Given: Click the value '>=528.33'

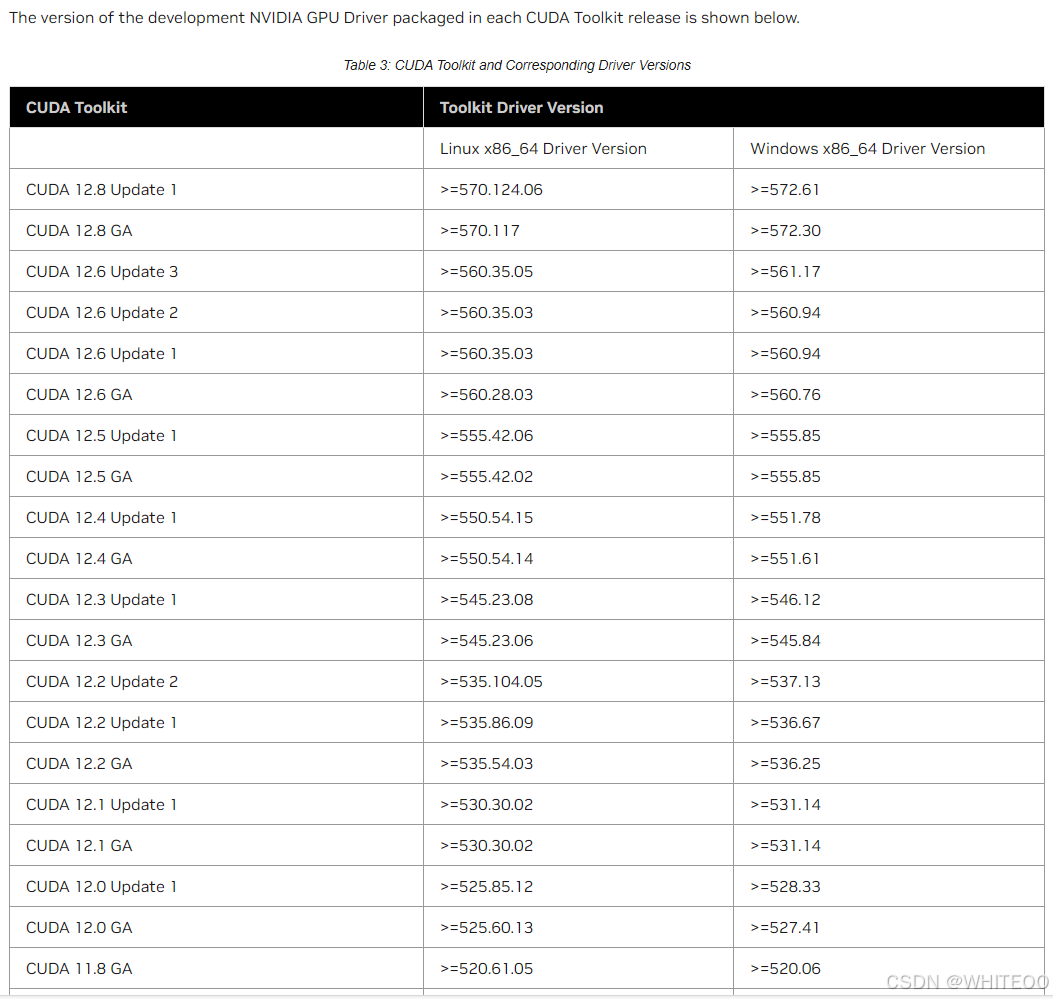Looking at the screenshot, I should [785, 886].
